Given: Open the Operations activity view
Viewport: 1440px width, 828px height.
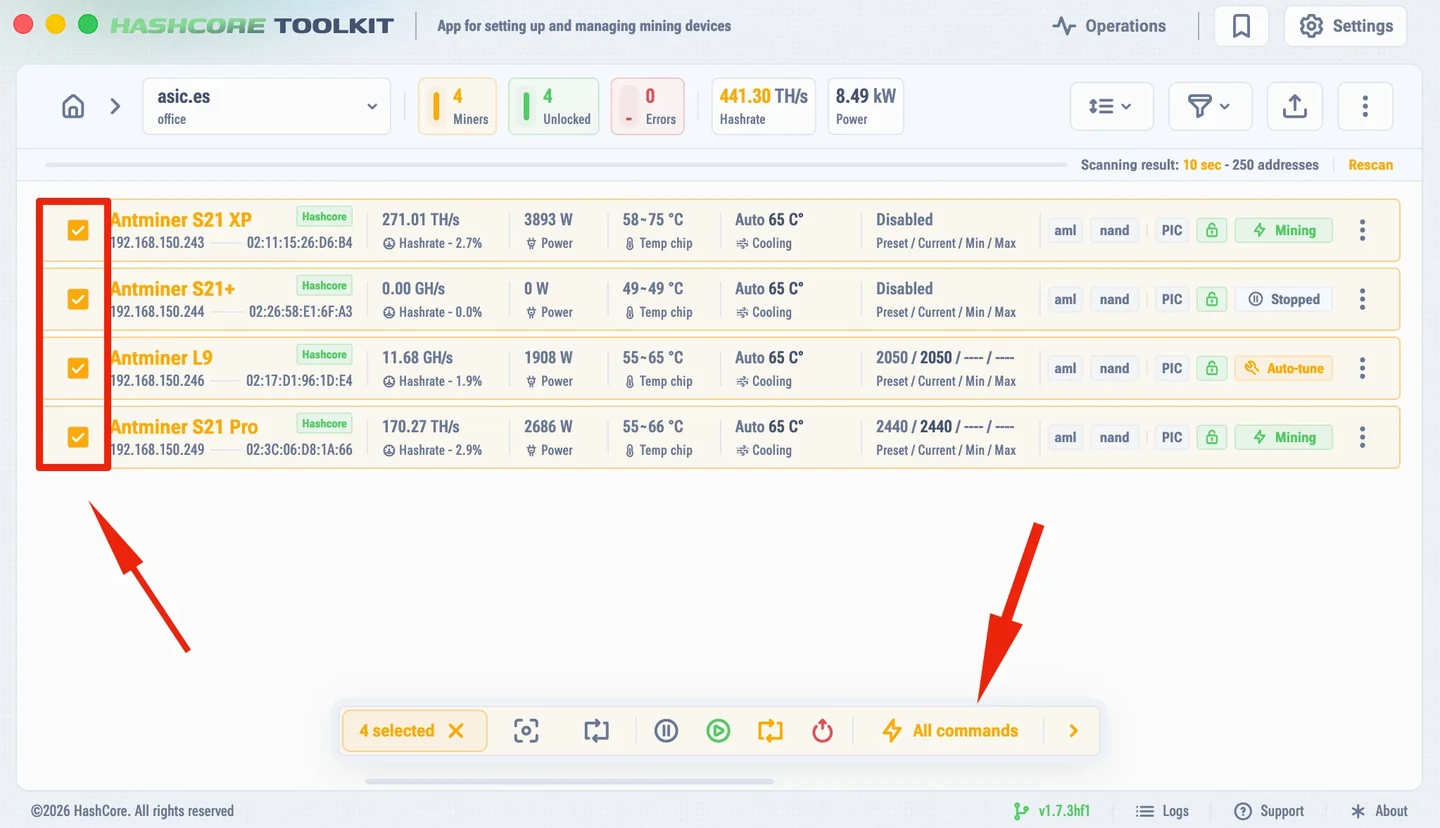Looking at the screenshot, I should pos(1109,26).
